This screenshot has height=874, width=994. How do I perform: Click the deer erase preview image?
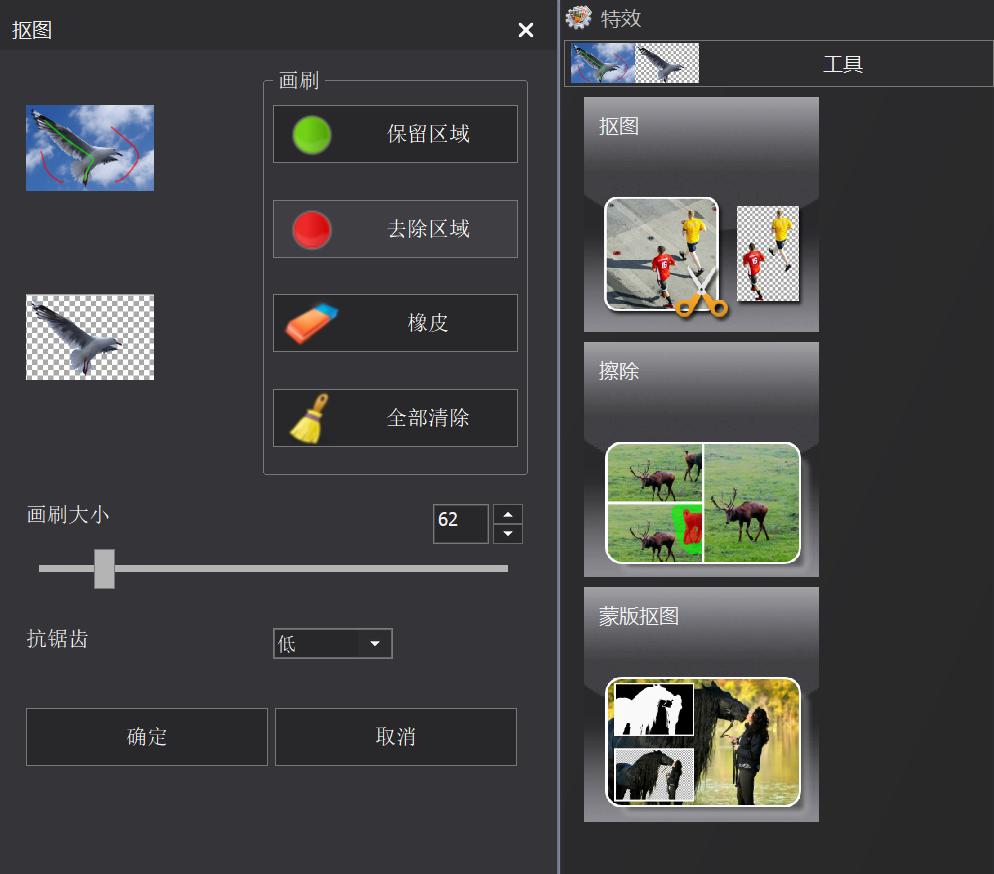703,503
